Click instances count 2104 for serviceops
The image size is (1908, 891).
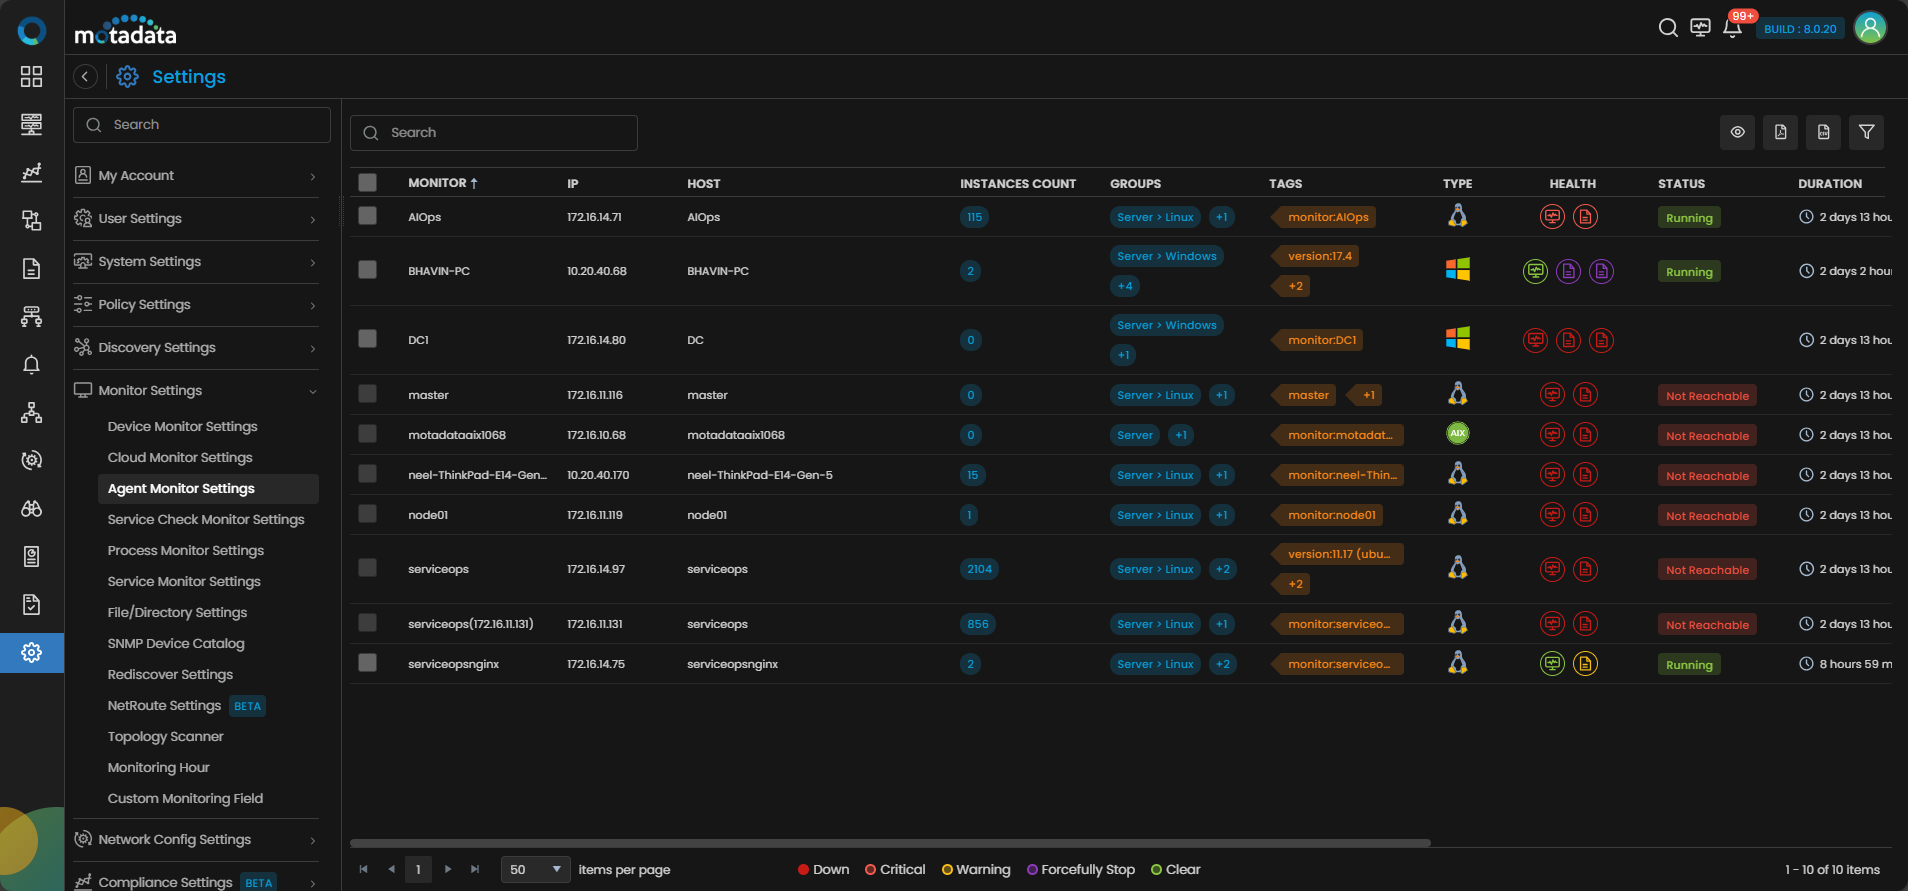pyautogui.click(x=979, y=569)
